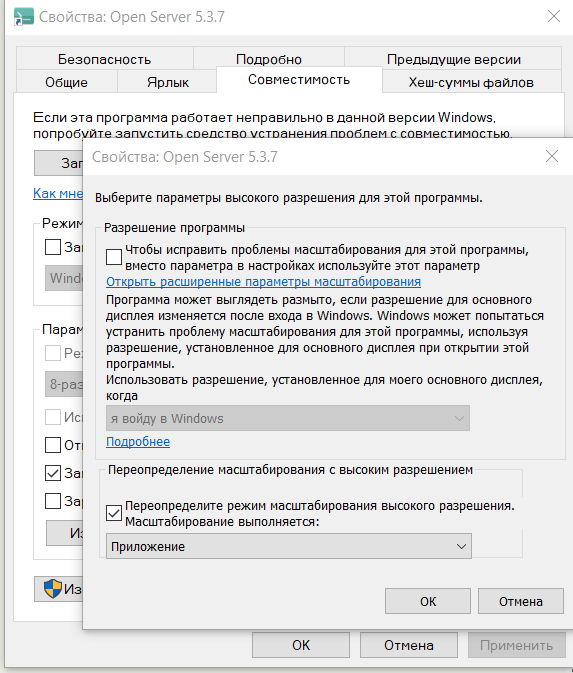Close the outer Properties window
Screen dimensions: 573x673
(x=554, y=16)
